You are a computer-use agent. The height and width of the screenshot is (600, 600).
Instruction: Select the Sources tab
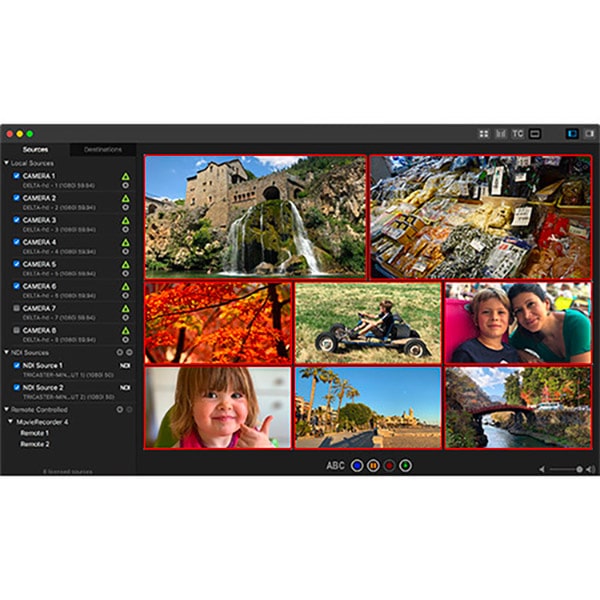pyautogui.click(x=35, y=149)
